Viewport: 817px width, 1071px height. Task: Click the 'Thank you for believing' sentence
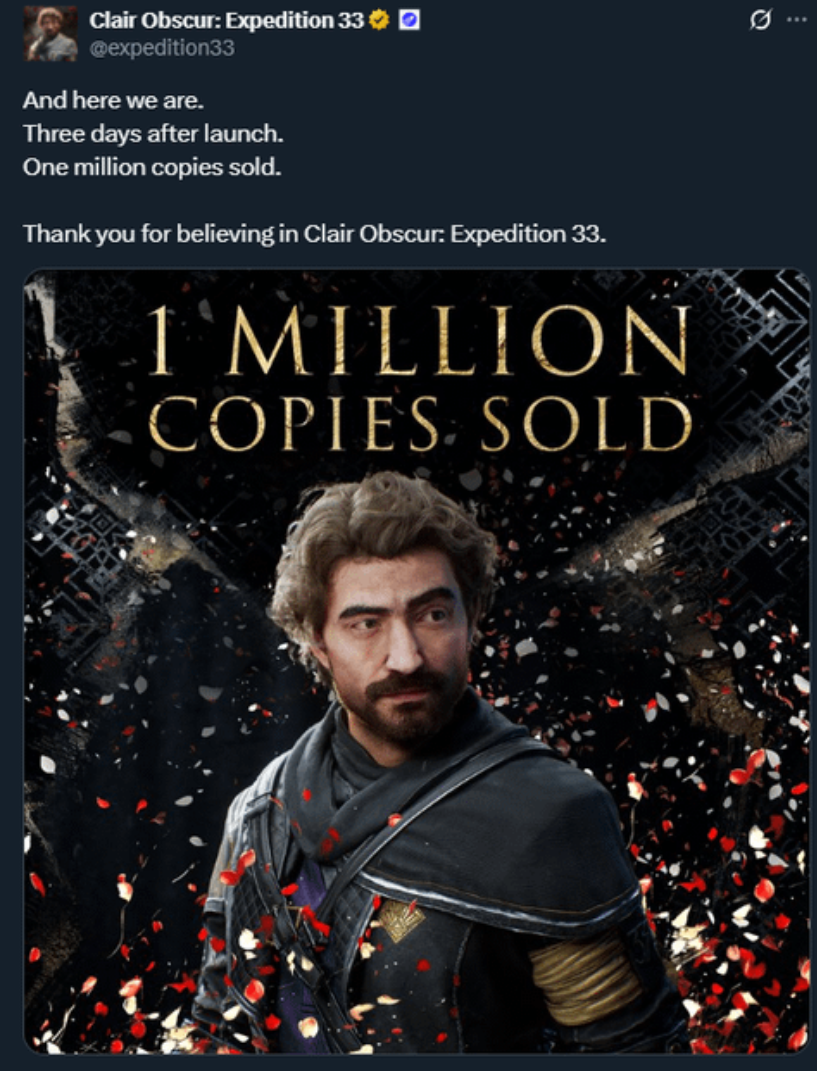[314, 234]
